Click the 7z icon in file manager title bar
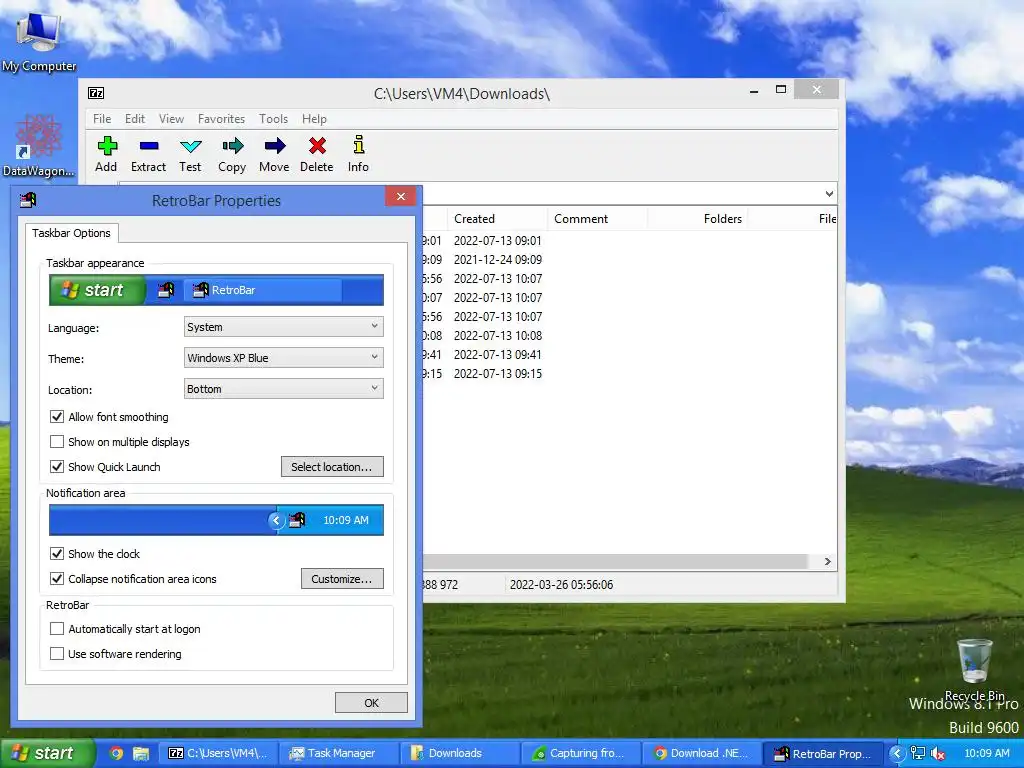This screenshot has height=768, width=1024. click(96, 93)
